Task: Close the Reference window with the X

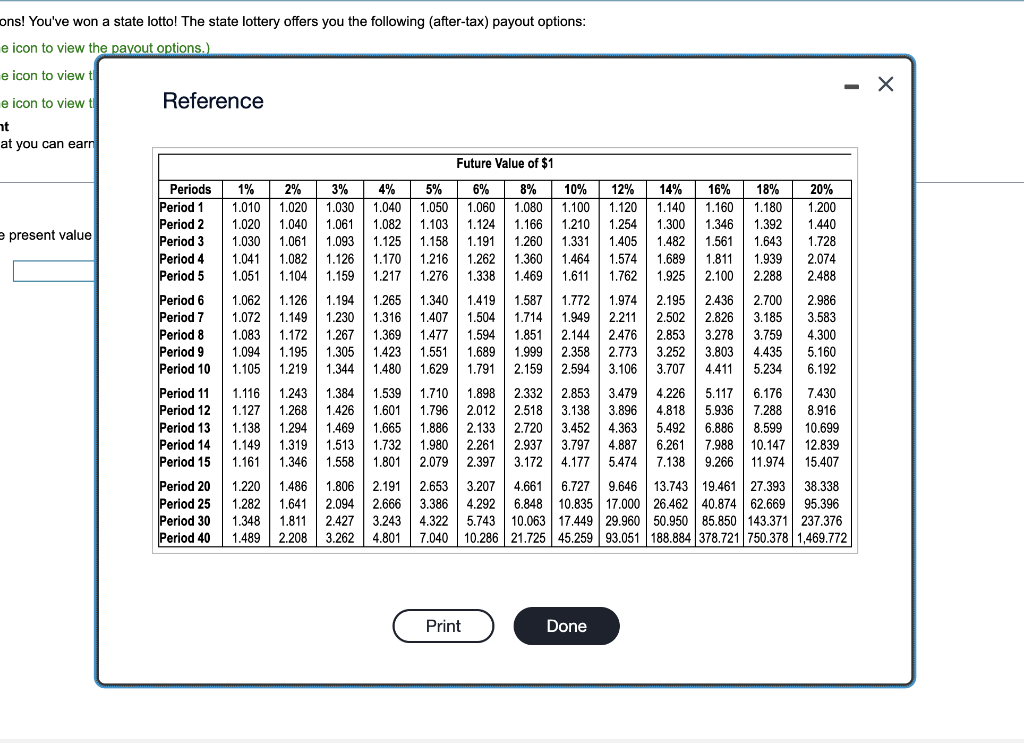Action: [x=885, y=84]
